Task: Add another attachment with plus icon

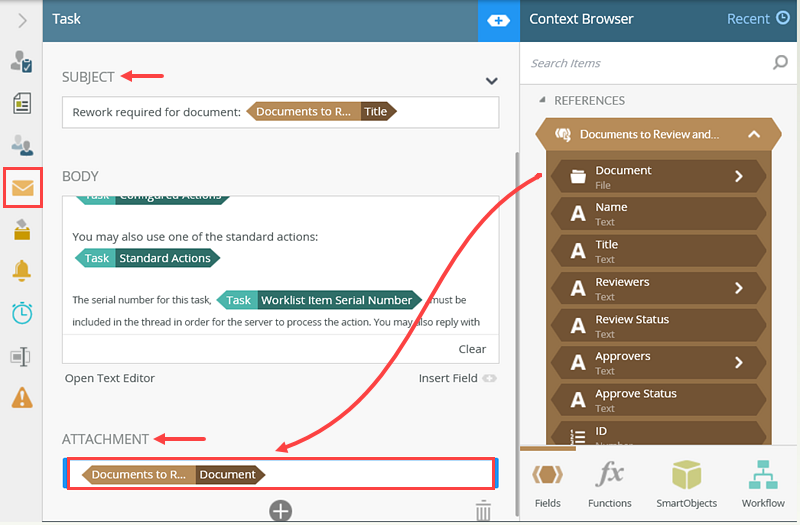Action: coord(281,511)
